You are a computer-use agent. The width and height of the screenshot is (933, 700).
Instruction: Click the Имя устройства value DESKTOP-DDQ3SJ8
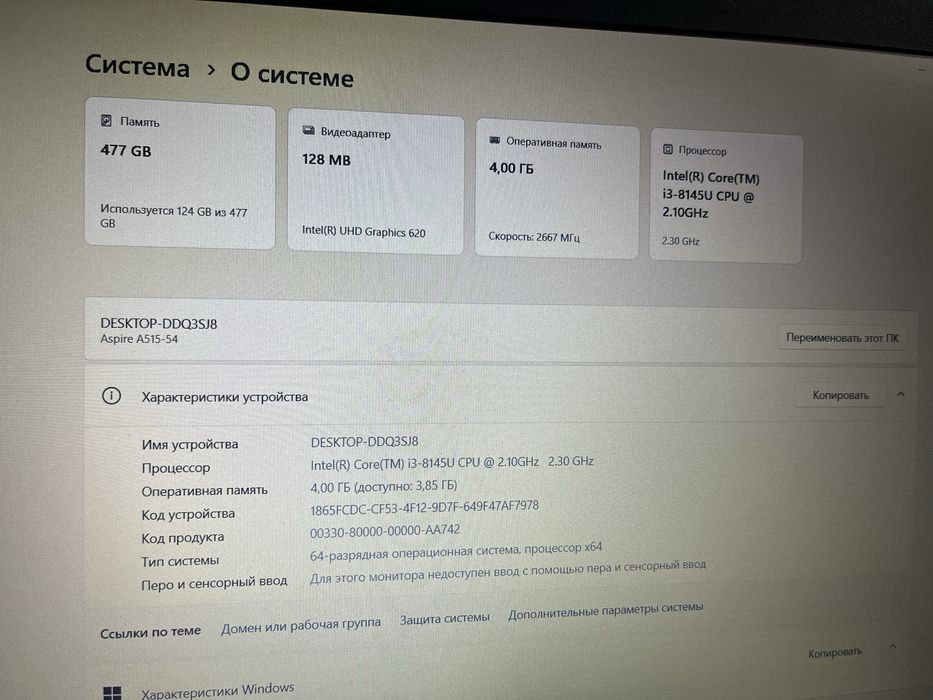(364, 442)
